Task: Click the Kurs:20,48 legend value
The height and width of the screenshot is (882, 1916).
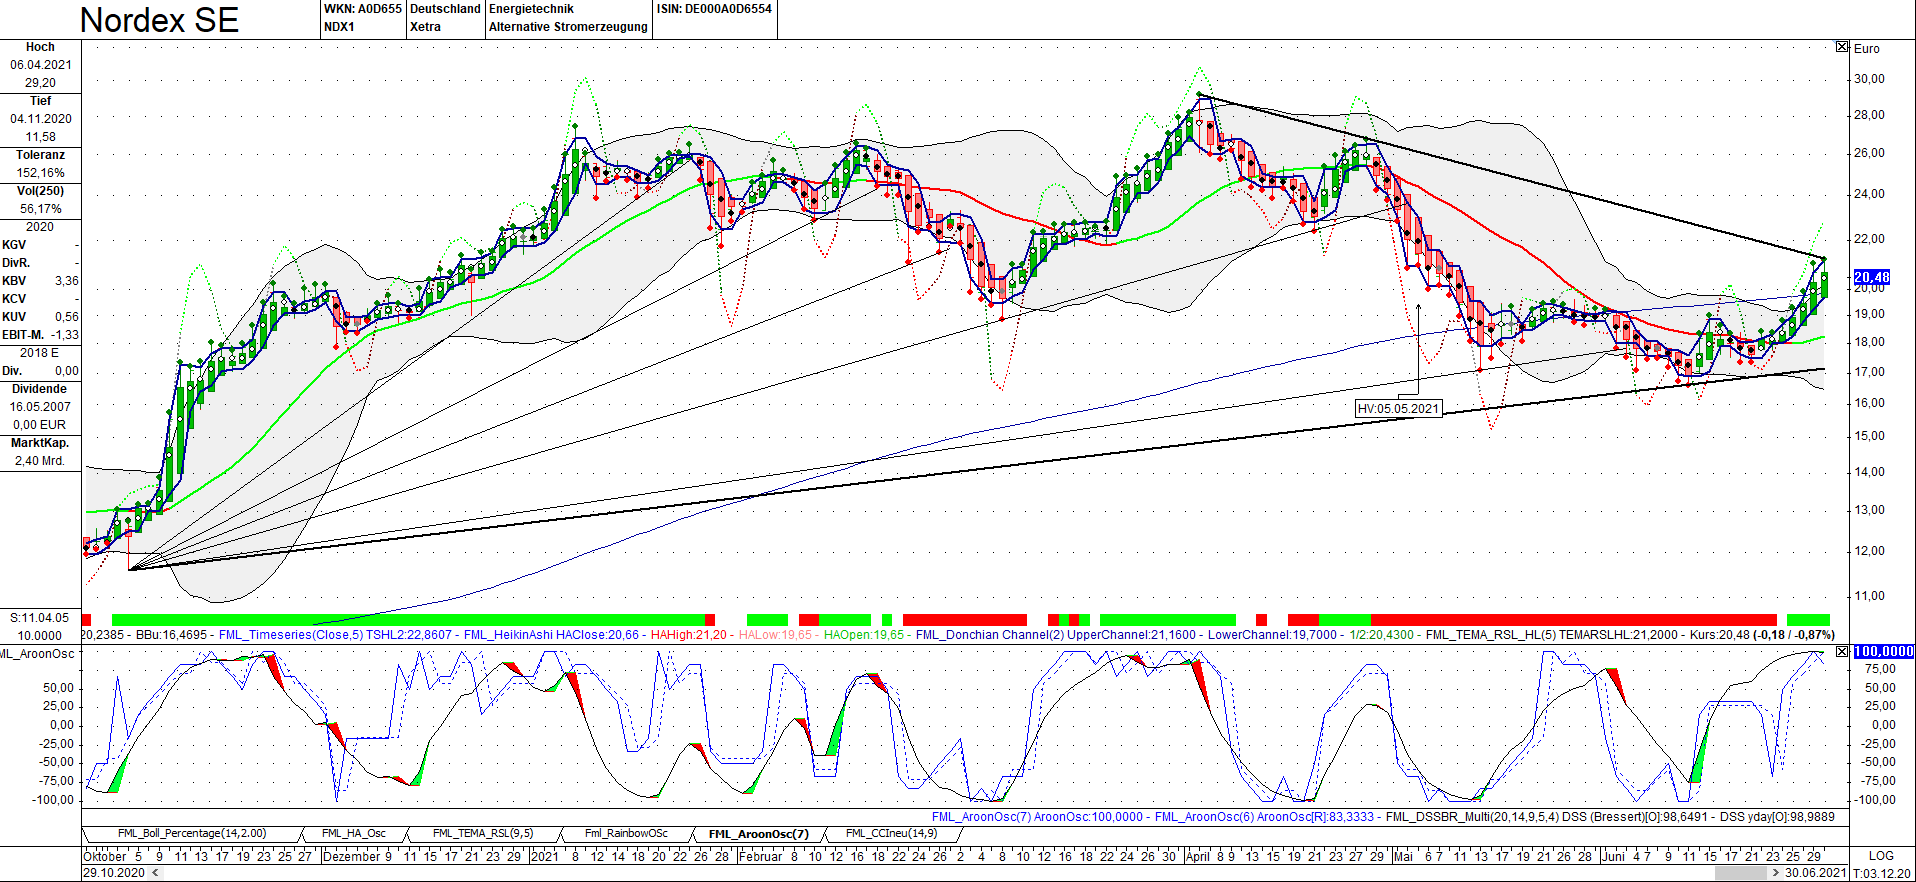Action: click(1720, 635)
